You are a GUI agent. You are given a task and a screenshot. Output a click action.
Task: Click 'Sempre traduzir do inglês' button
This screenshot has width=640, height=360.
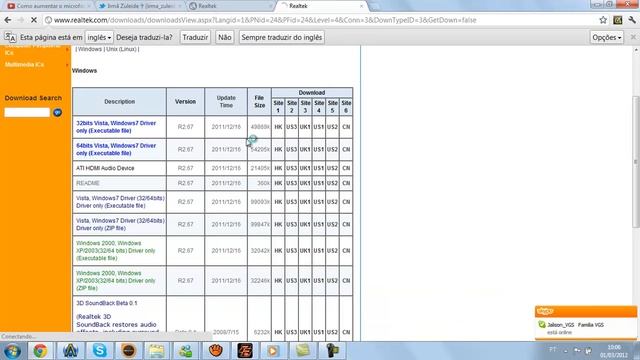[282, 37]
